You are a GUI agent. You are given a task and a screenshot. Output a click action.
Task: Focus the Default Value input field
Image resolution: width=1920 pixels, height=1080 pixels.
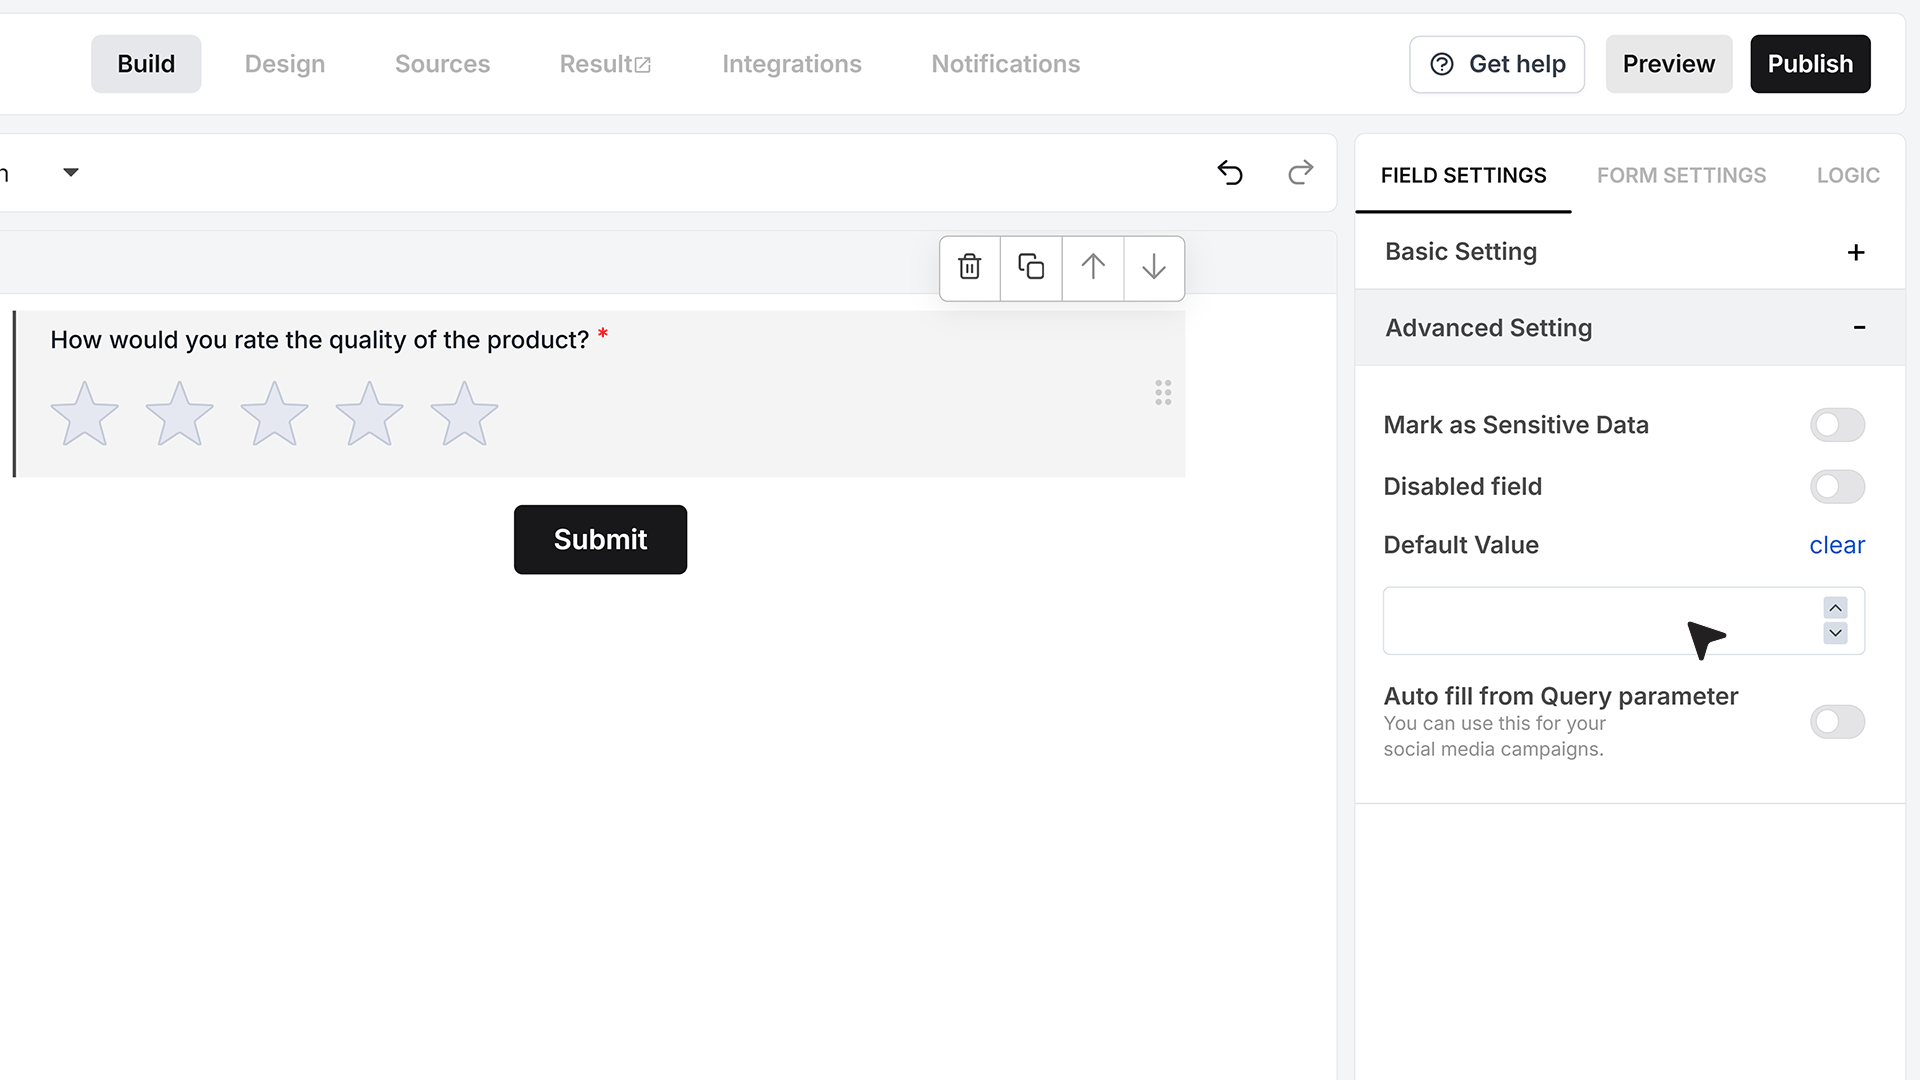1623,621
